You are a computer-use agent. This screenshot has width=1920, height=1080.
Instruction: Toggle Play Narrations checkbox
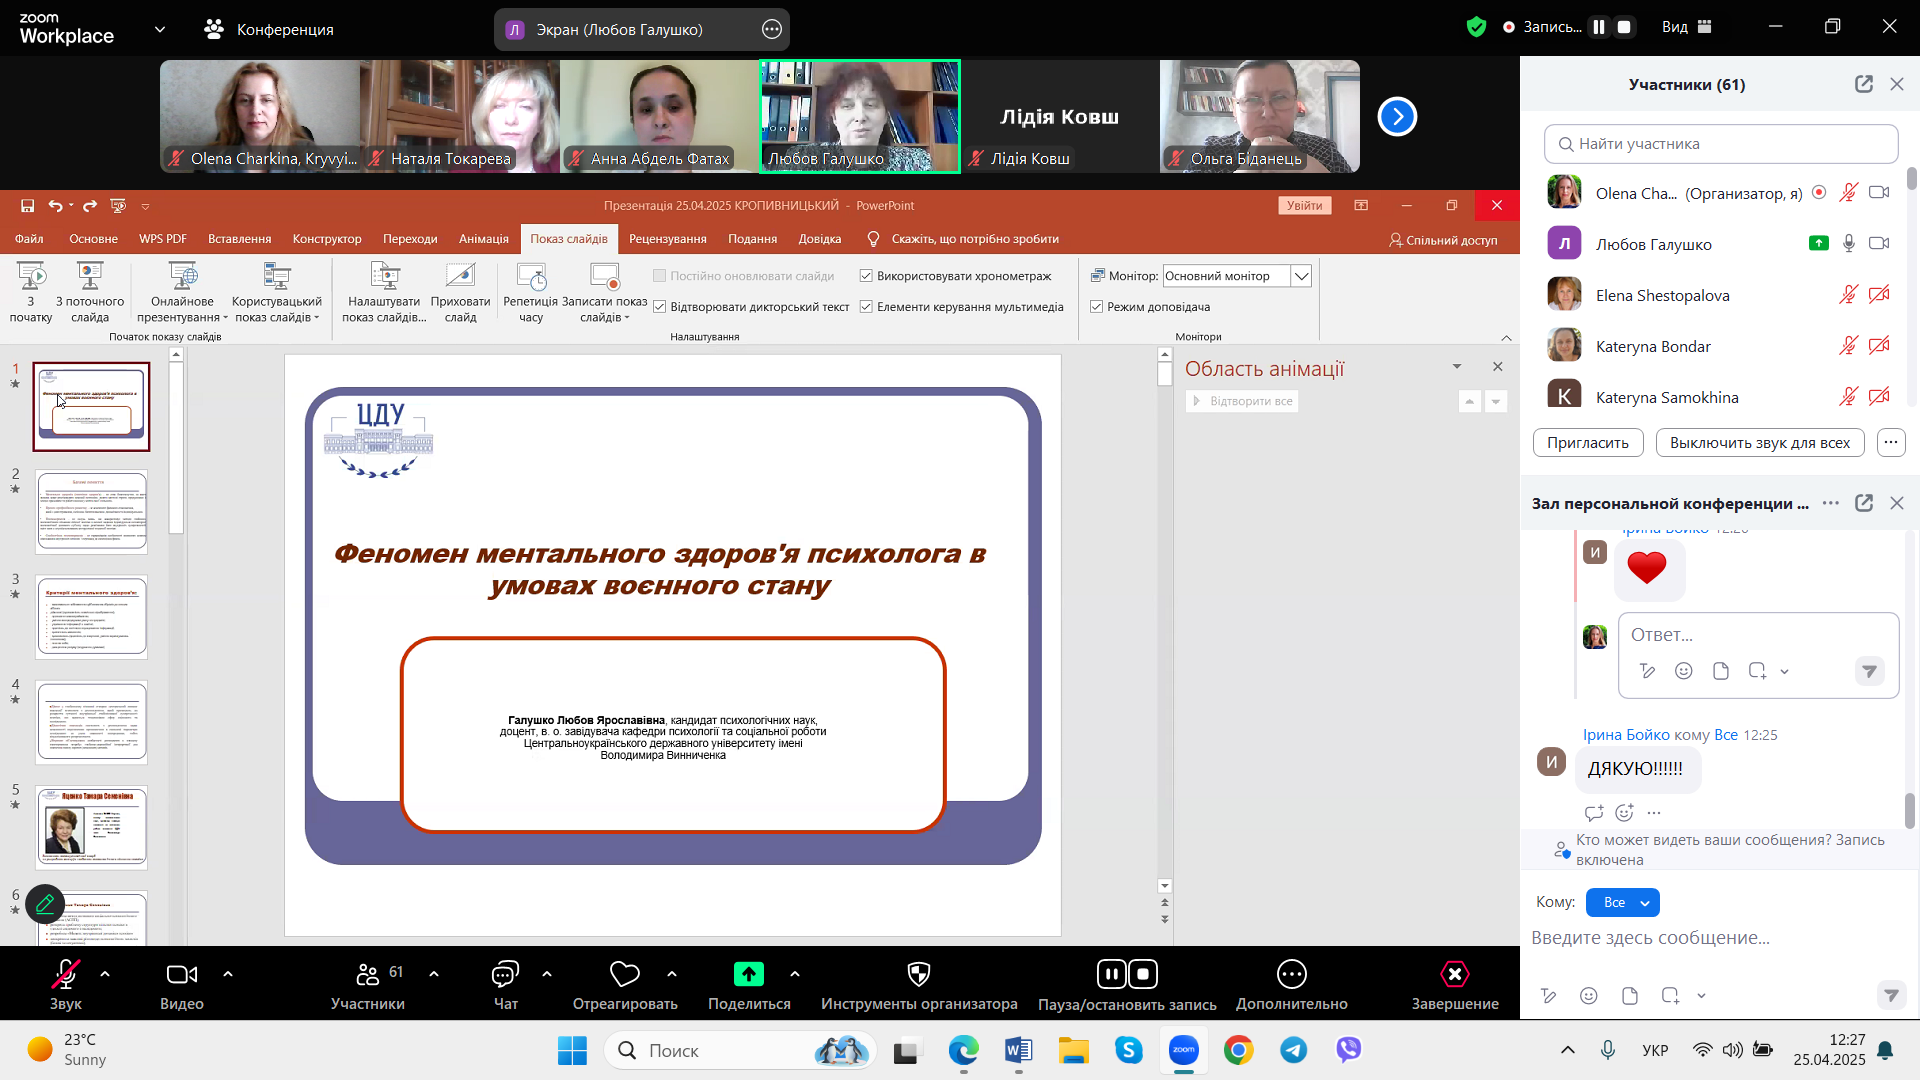[660, 307]
